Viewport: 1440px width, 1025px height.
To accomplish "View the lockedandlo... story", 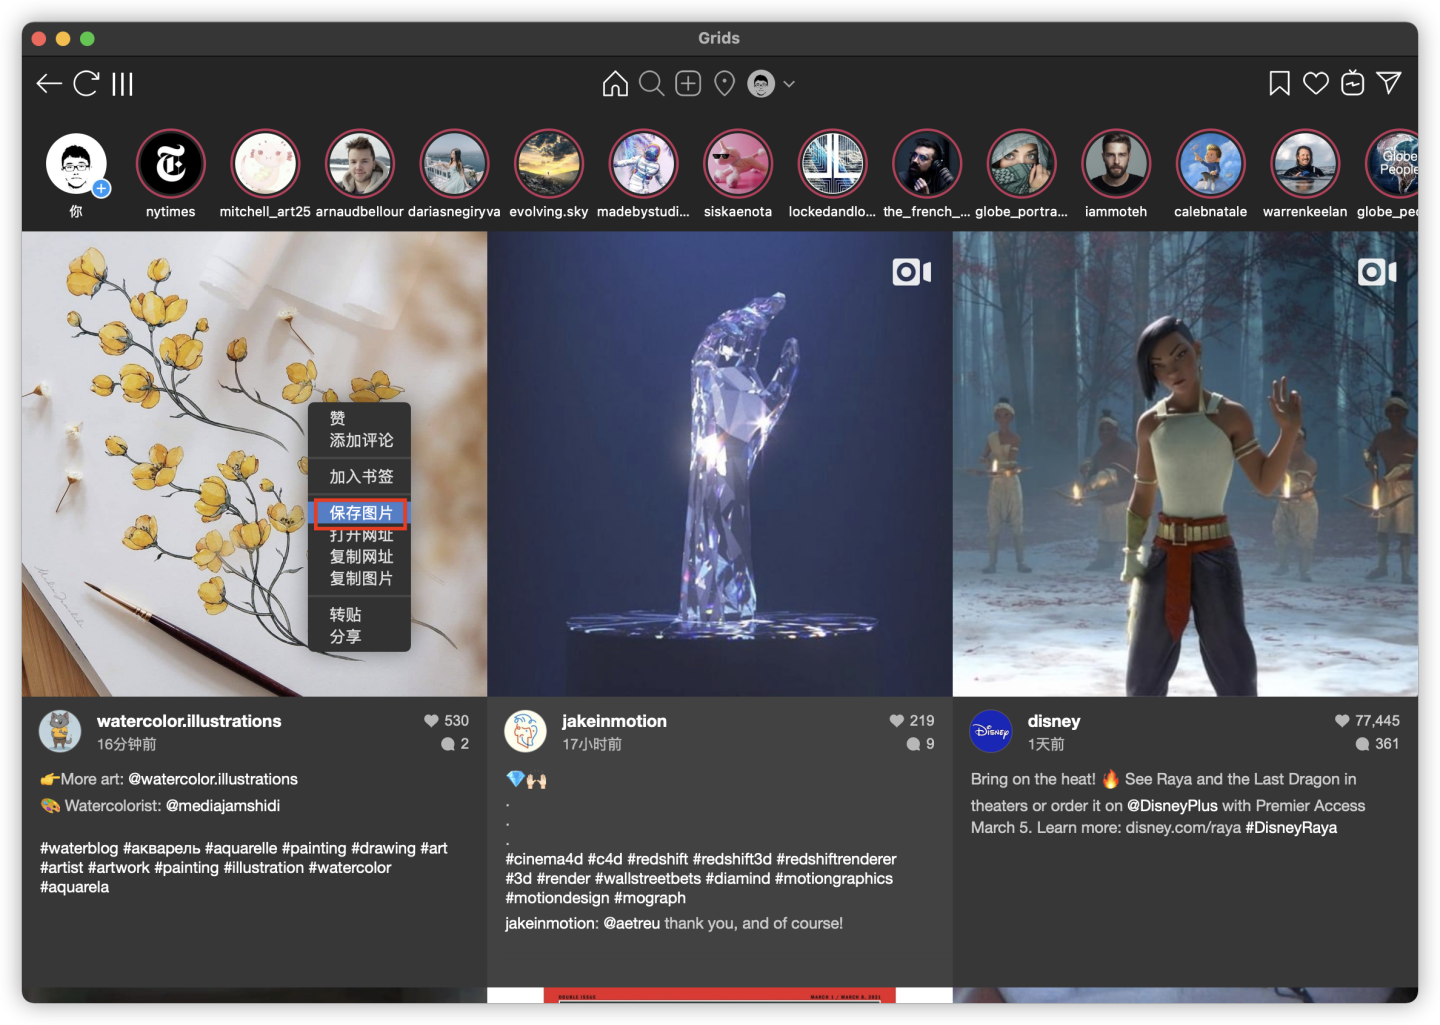I will pyautogui.click(x=832, y=164).
